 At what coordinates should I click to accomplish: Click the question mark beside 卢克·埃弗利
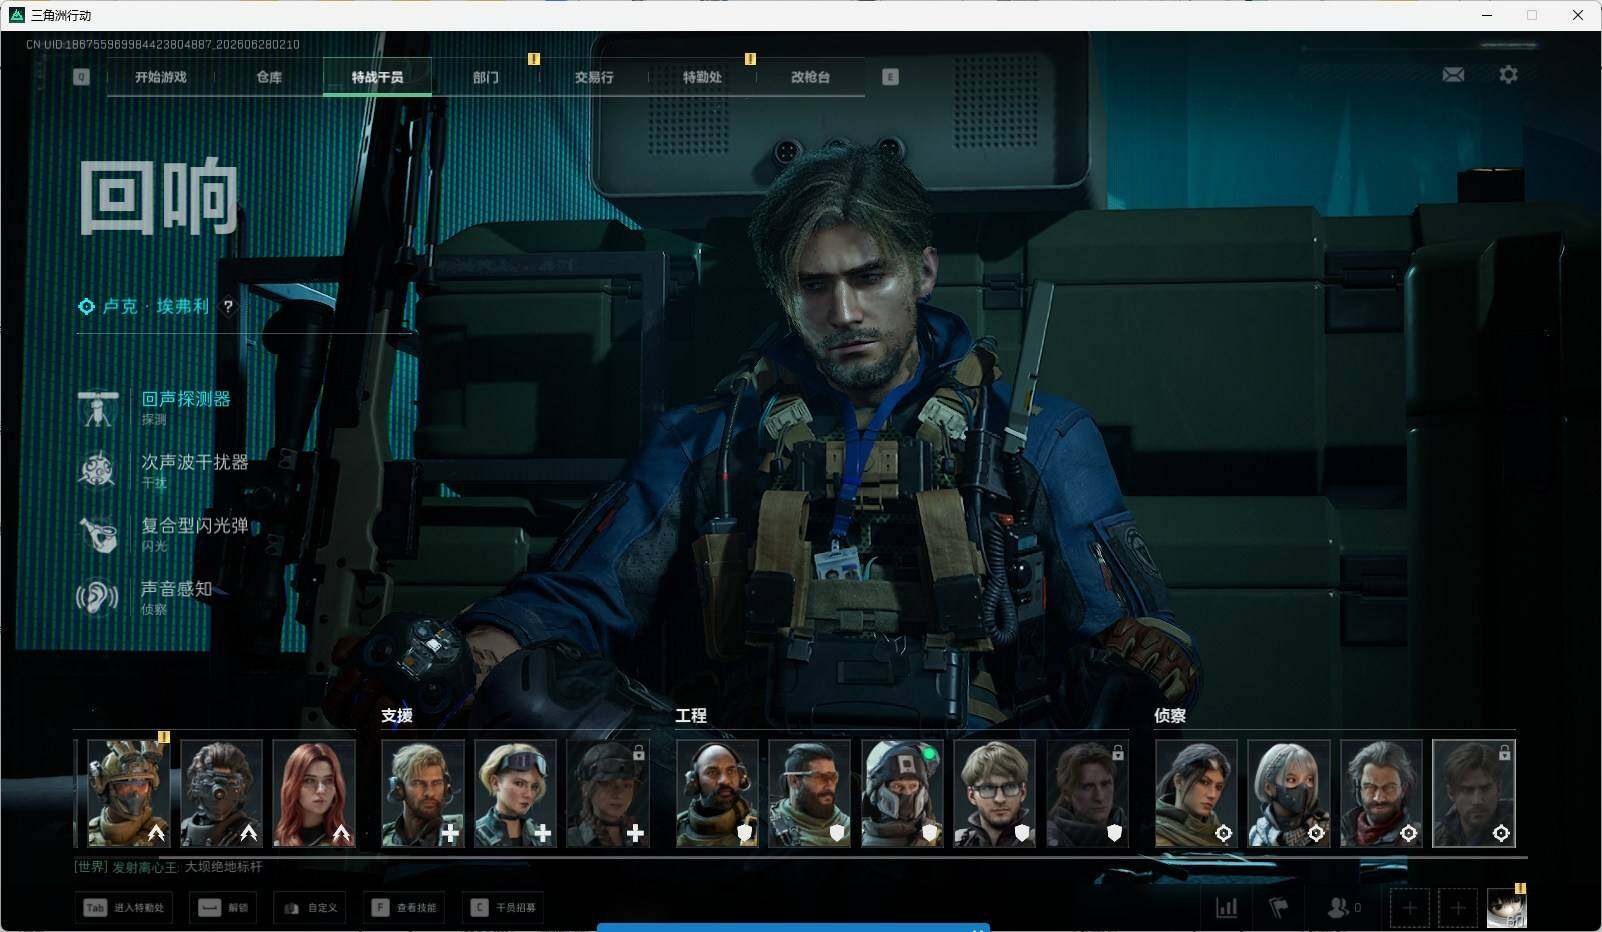tap(228, 306)
